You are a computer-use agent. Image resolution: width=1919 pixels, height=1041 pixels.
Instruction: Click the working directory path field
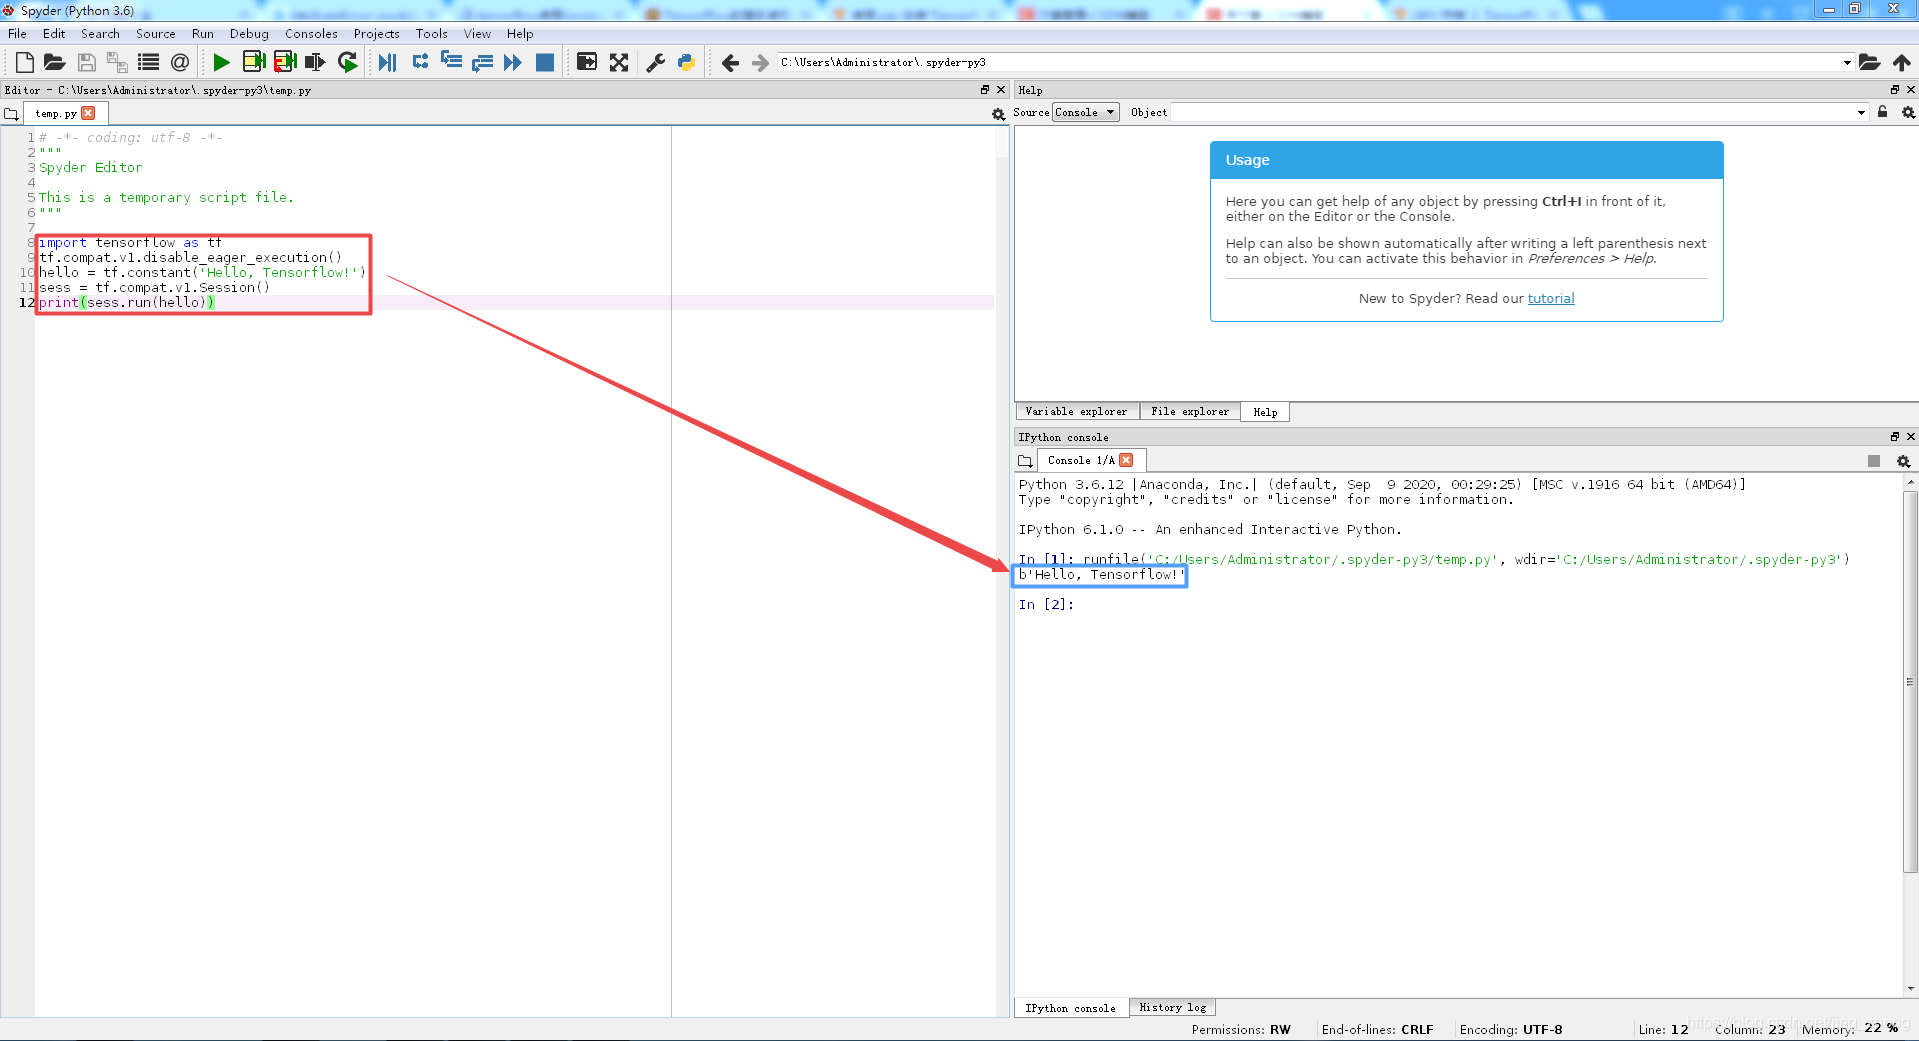1310,62
